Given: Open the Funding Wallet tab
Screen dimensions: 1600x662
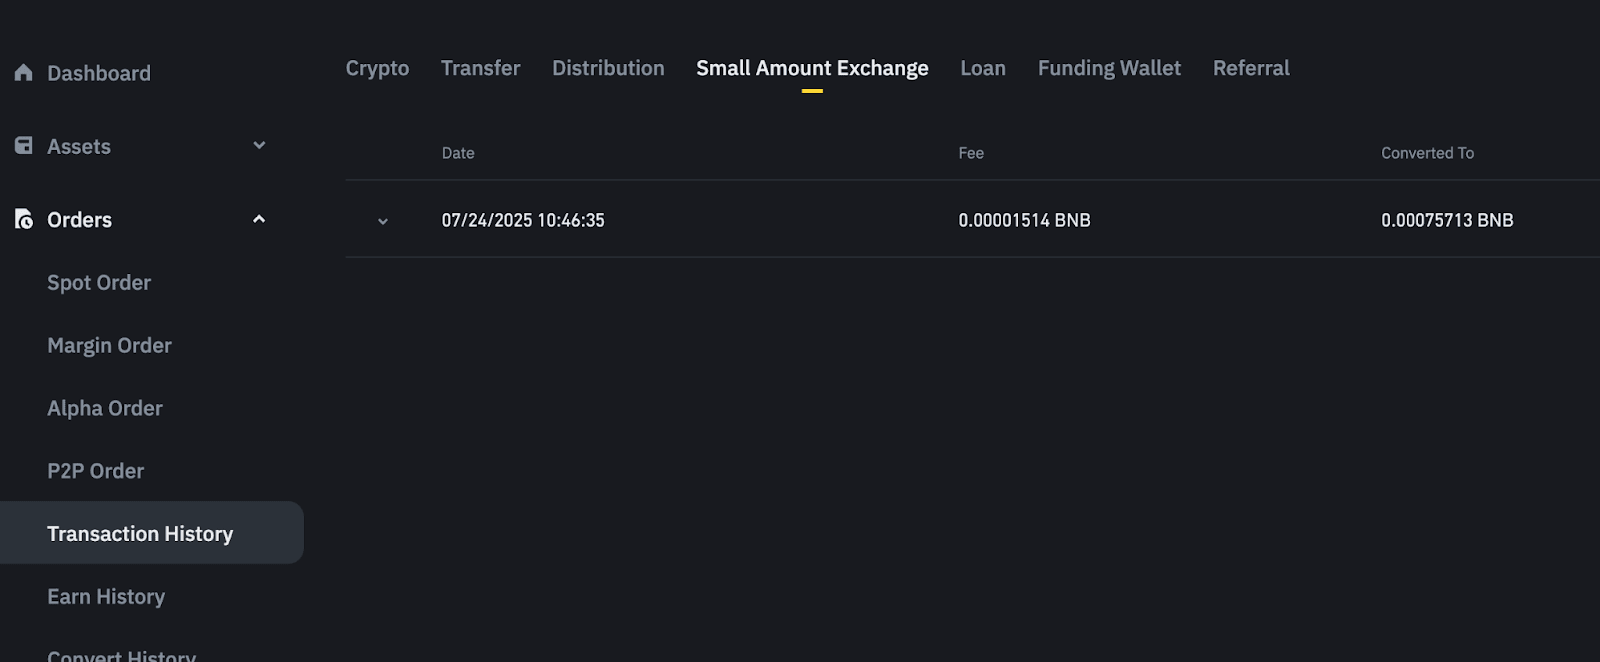Looking at the screenshot, I should click(x=1109, y=68).
